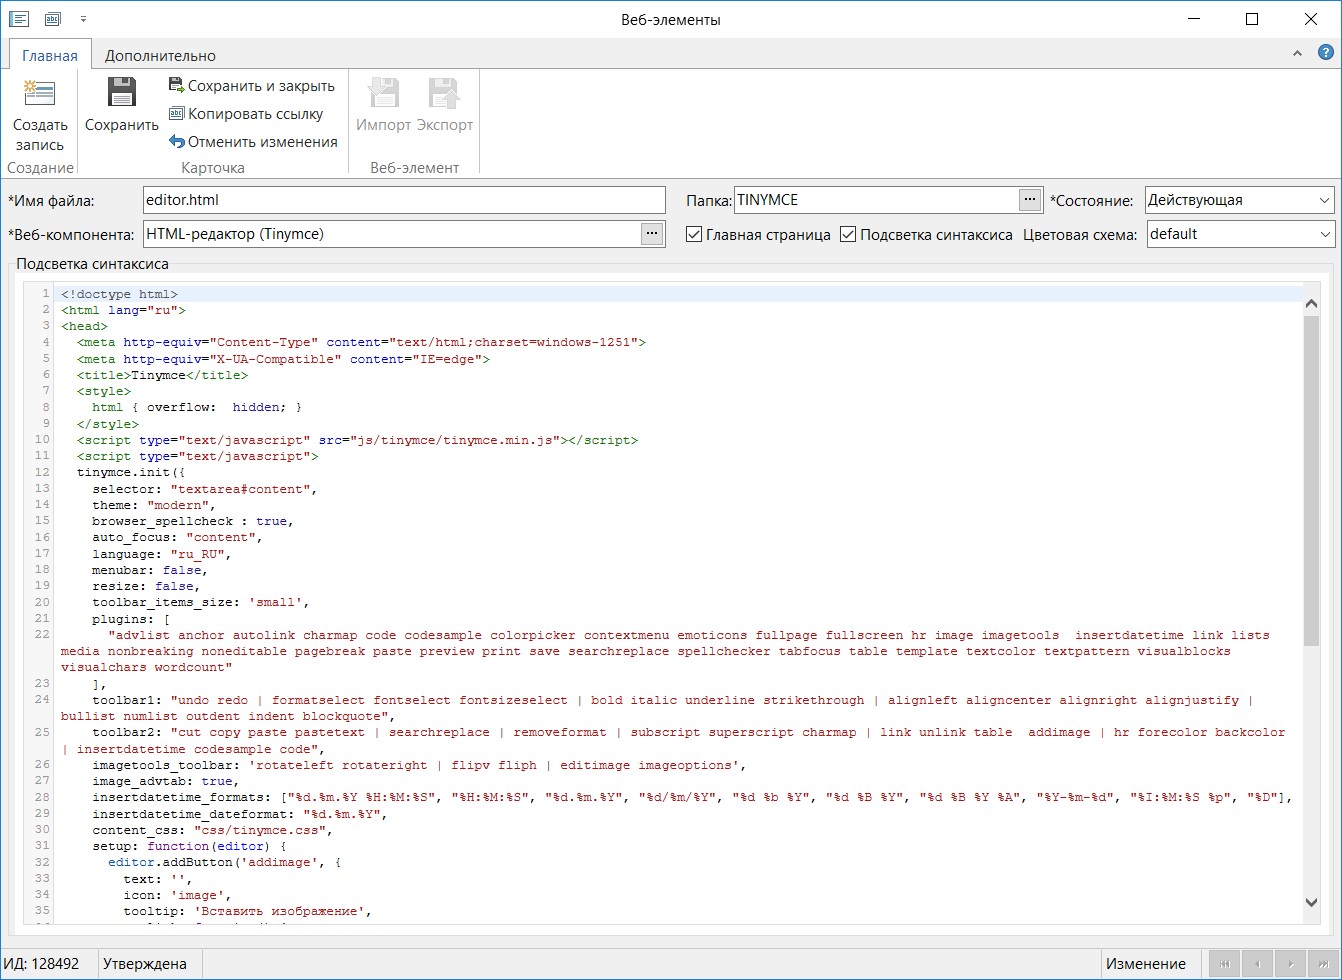Click the content_css: "css/tinymce.css" line

[x=213, y=830]
